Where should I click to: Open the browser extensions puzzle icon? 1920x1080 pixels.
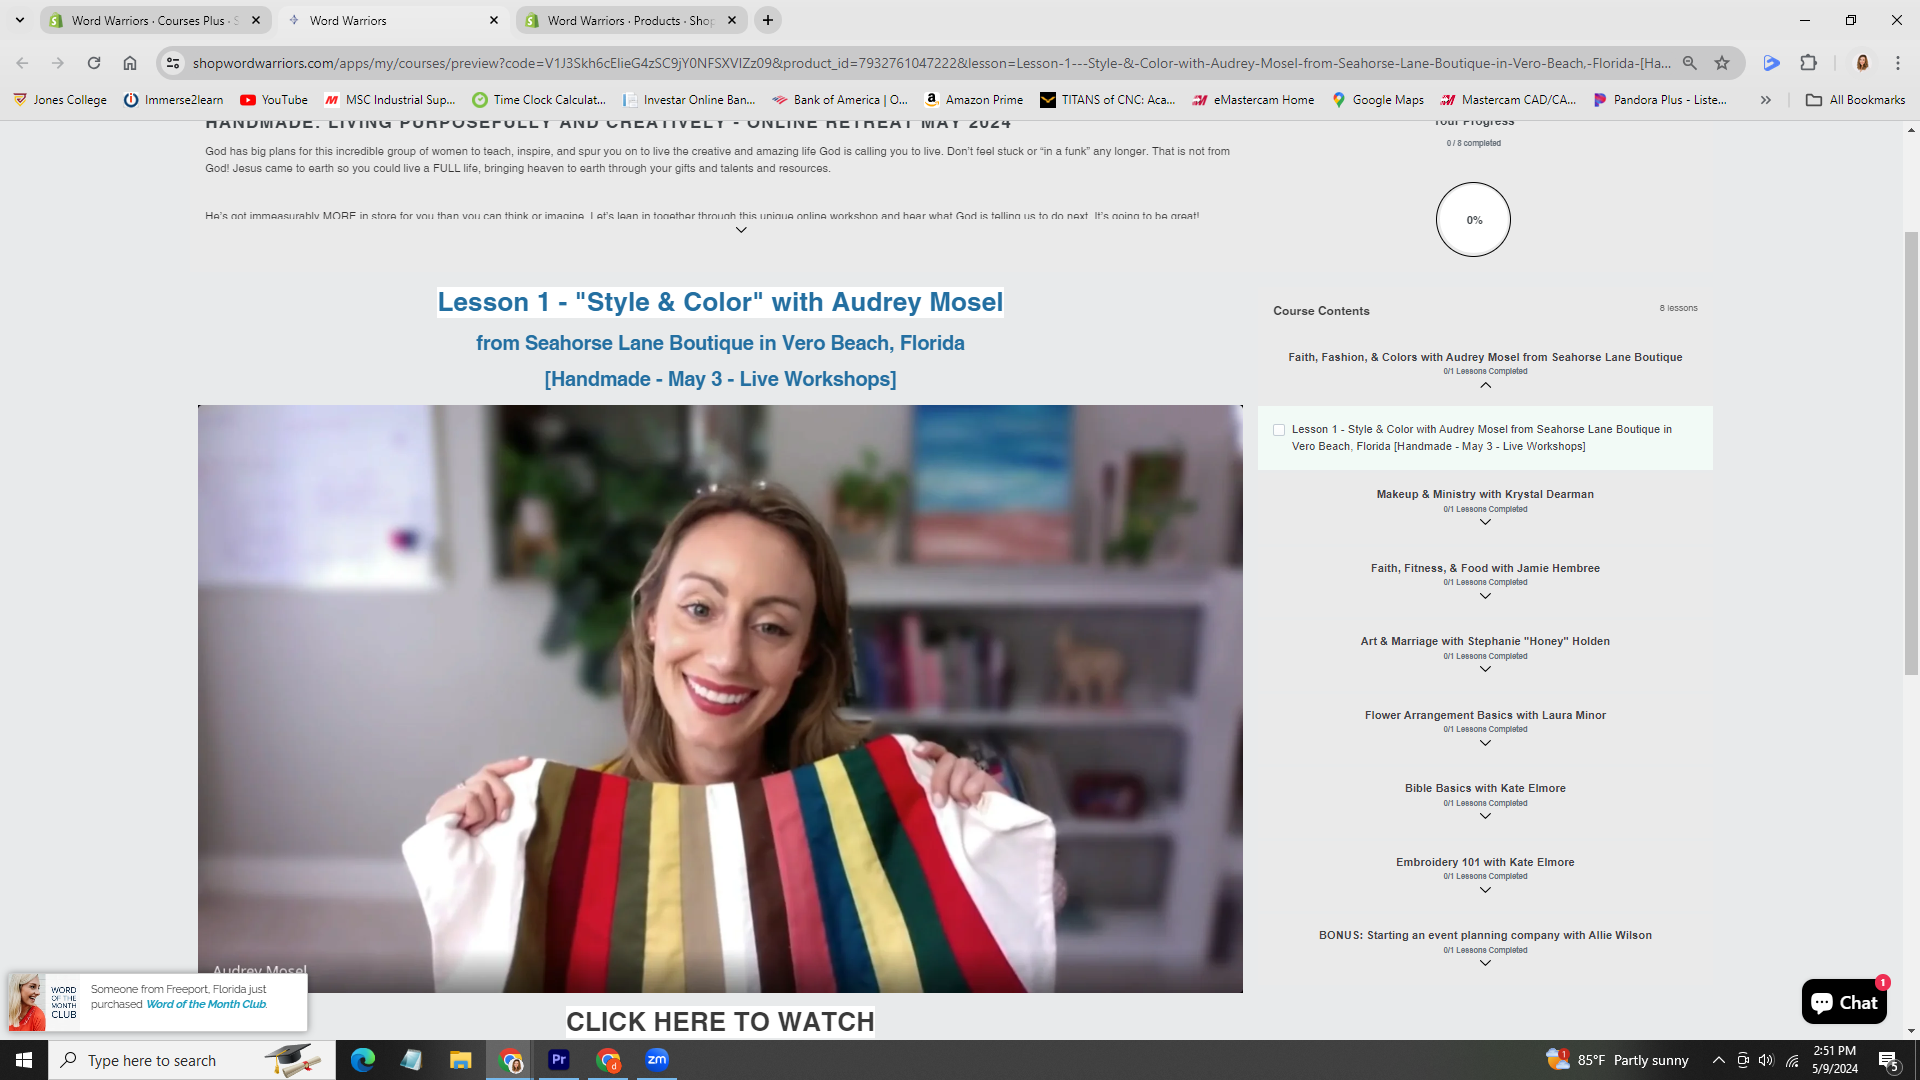(1808, 63)
